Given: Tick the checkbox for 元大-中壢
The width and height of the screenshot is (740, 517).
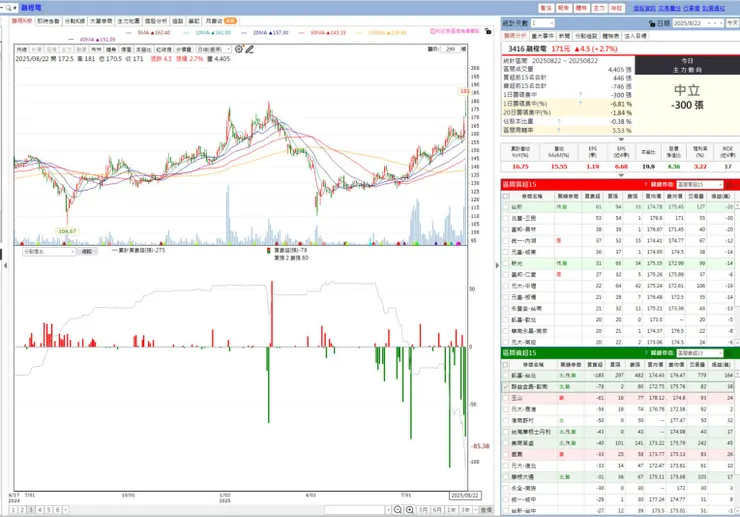Looking at the screenshot, I should [x=506, y=286].
